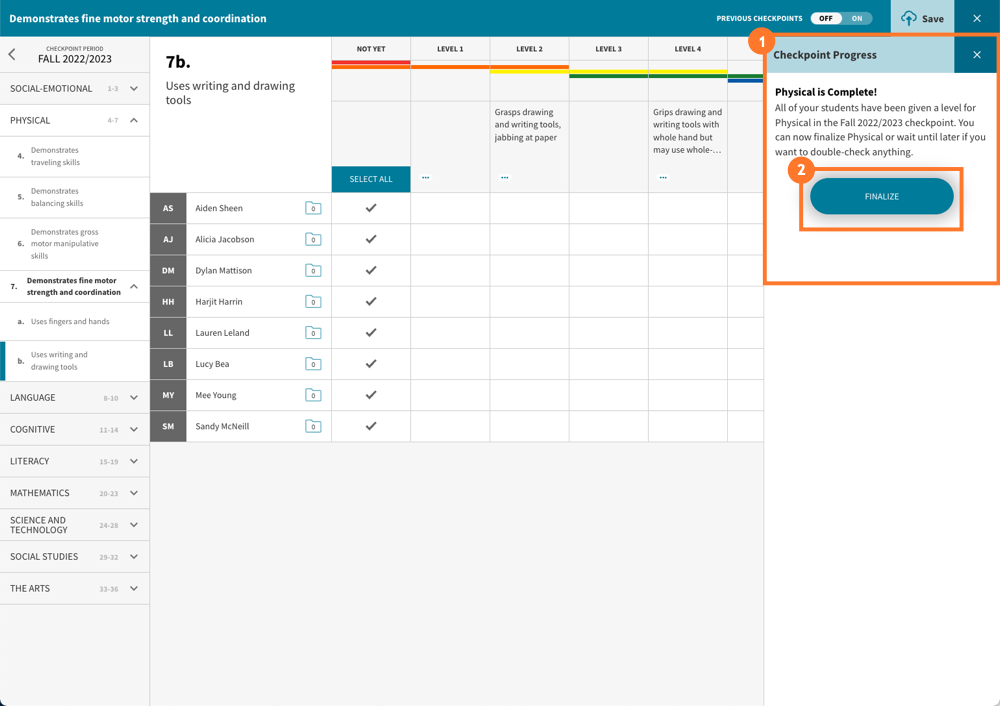Image resolution: width=1000 pixels, height=706 pixels.
Task: Open Aiden Sheen's documentation folder icon
Action: click(313, 208)
